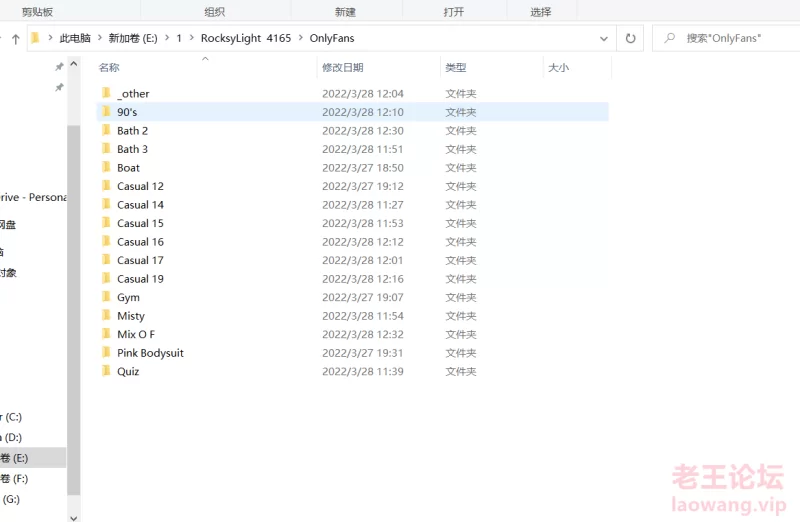Image resolution: width=800 pixels, height=522 pixels.
Task: Expand chevron after folder 1 in path
Action: [x=191, y=38]
